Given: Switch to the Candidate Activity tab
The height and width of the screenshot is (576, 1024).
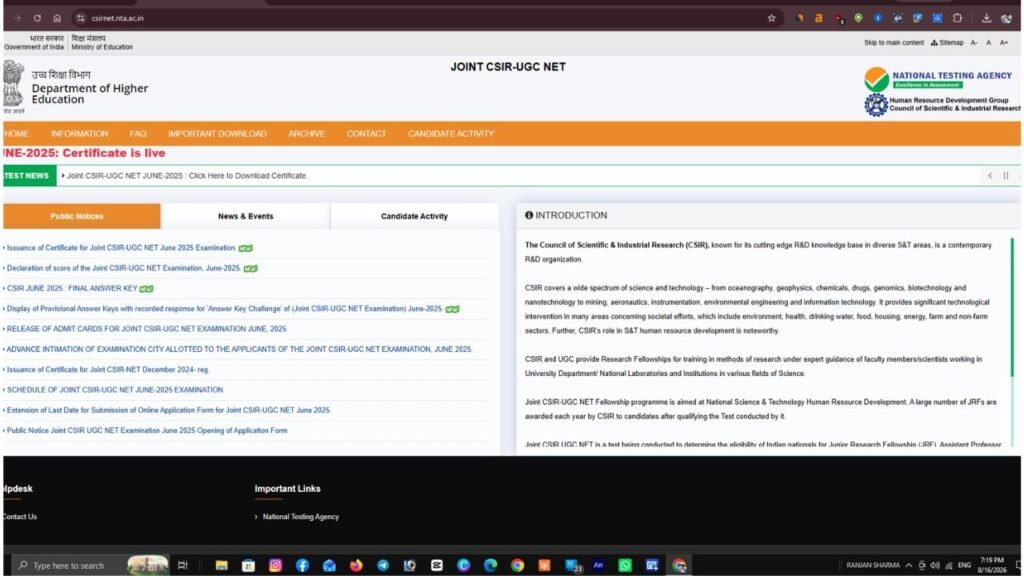Looking at the screenshot, I should (x=415, y=216).
